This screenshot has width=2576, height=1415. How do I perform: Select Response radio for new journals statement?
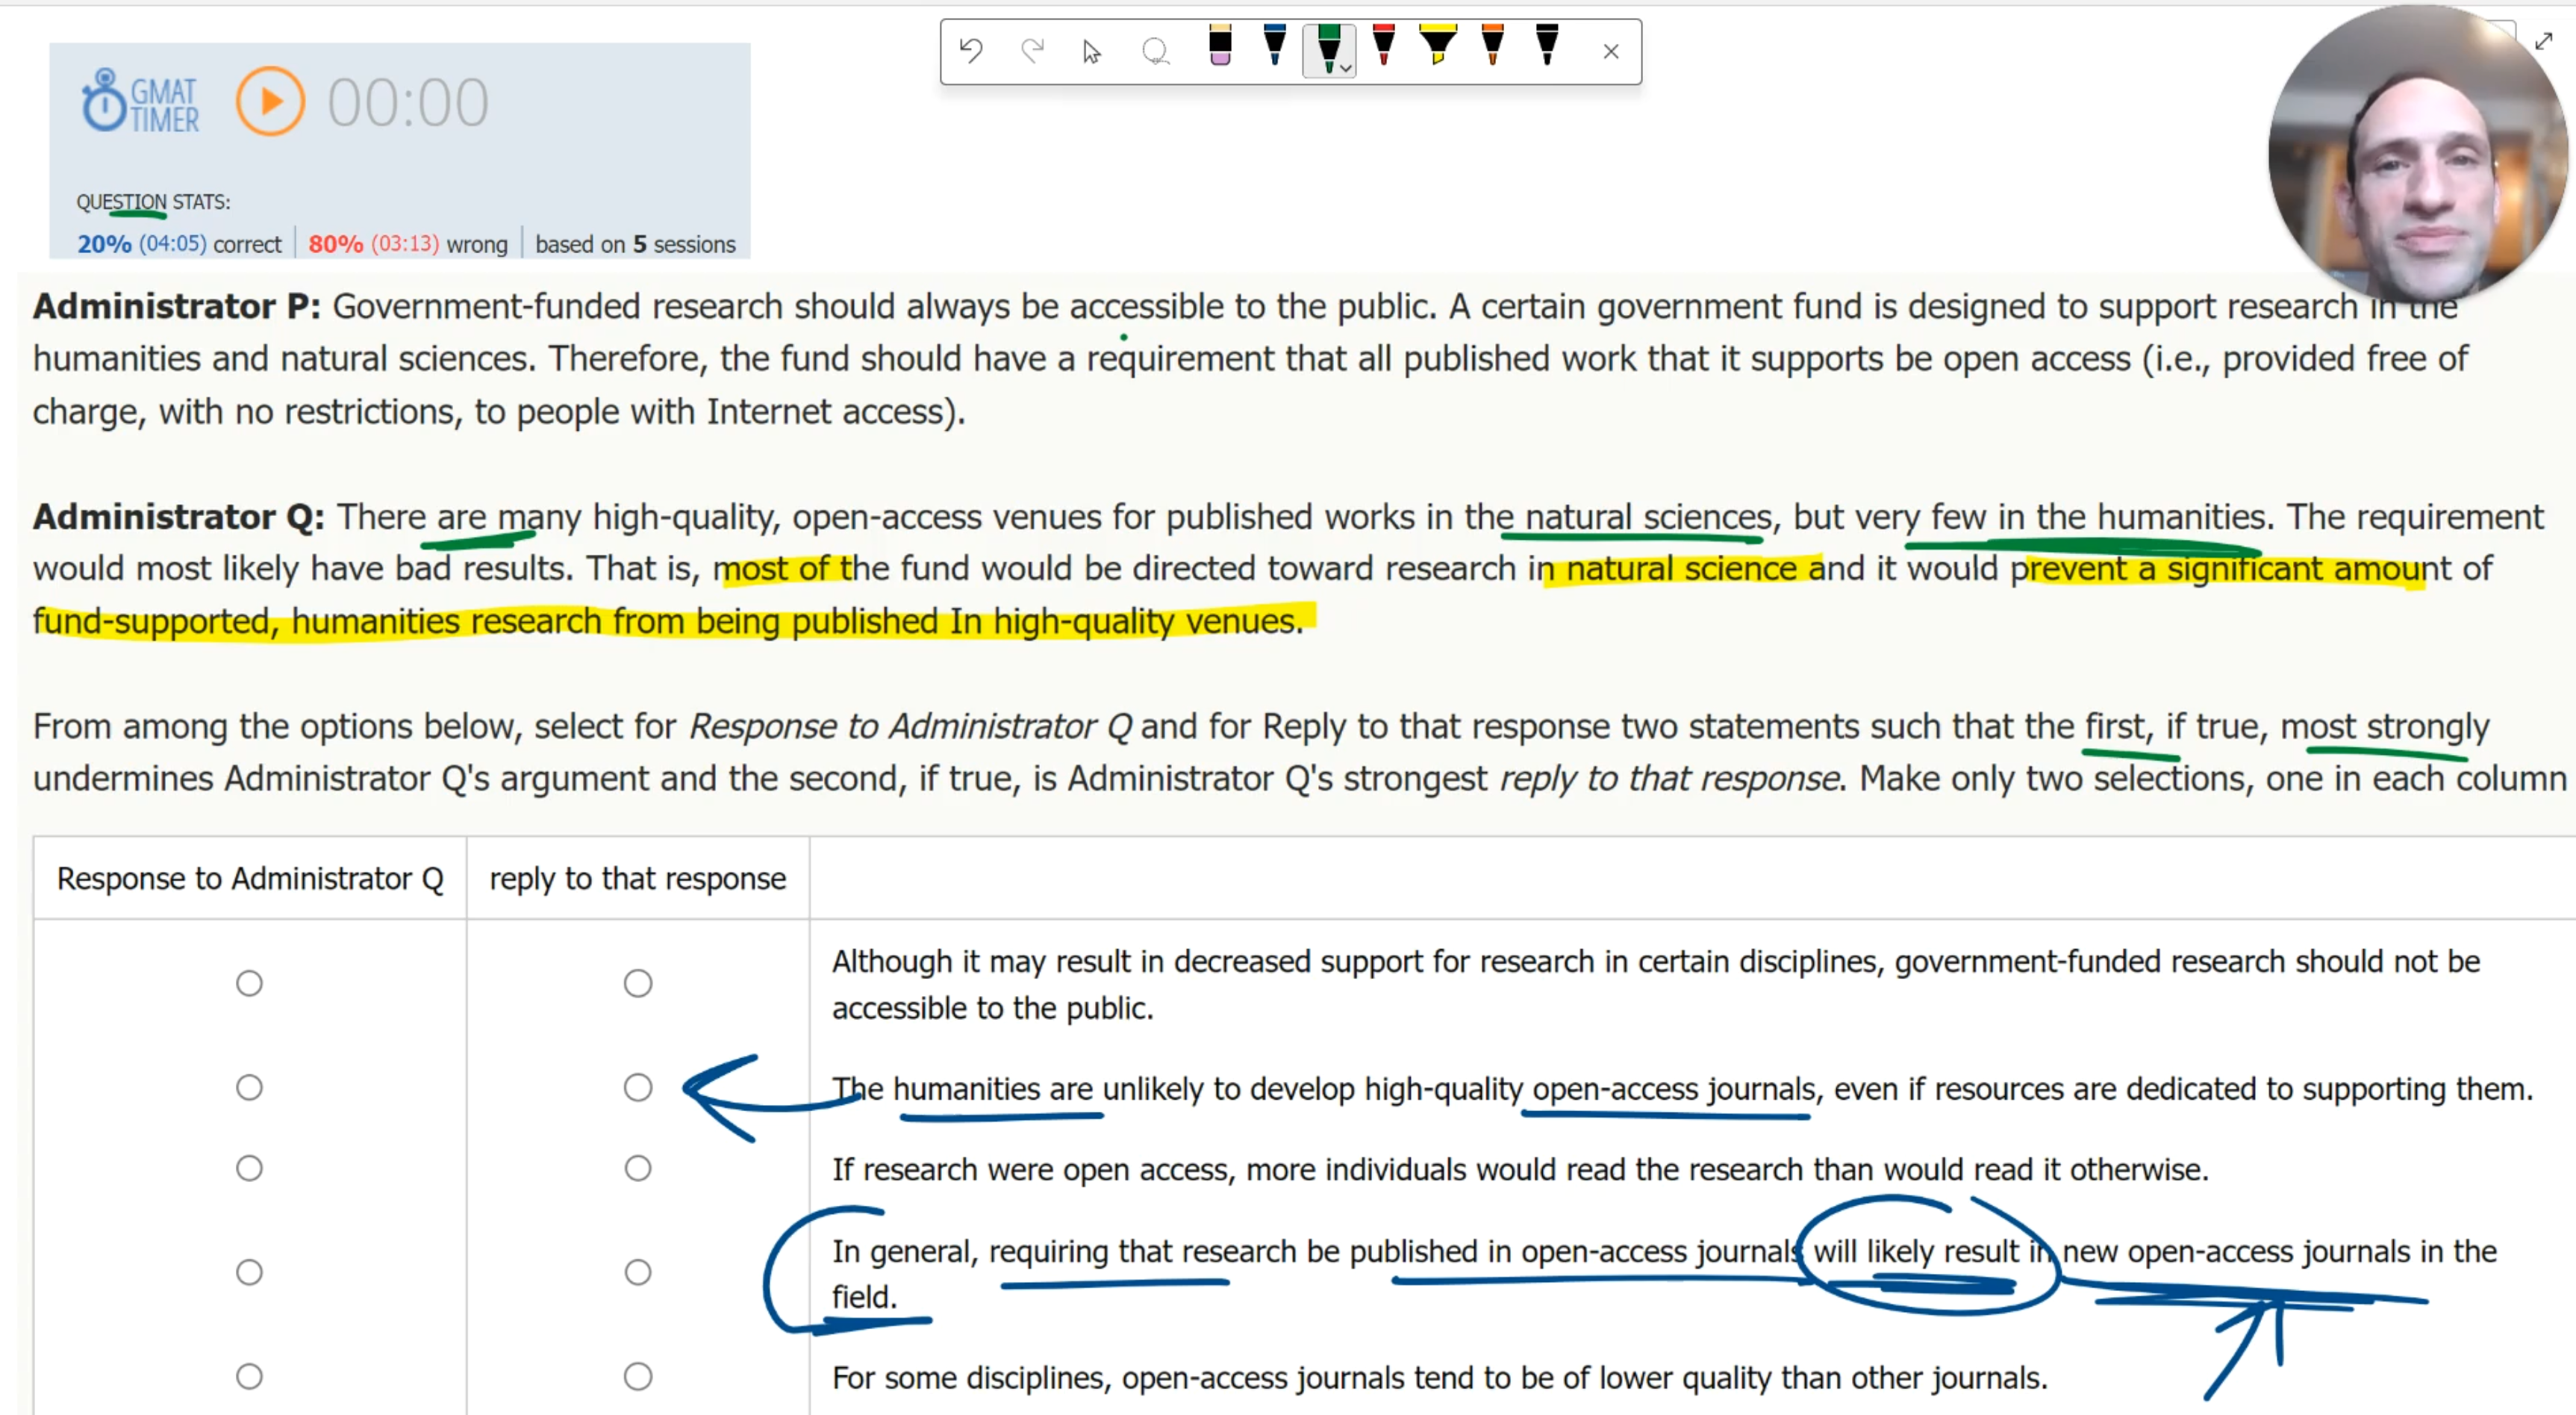pos(249,1272)
